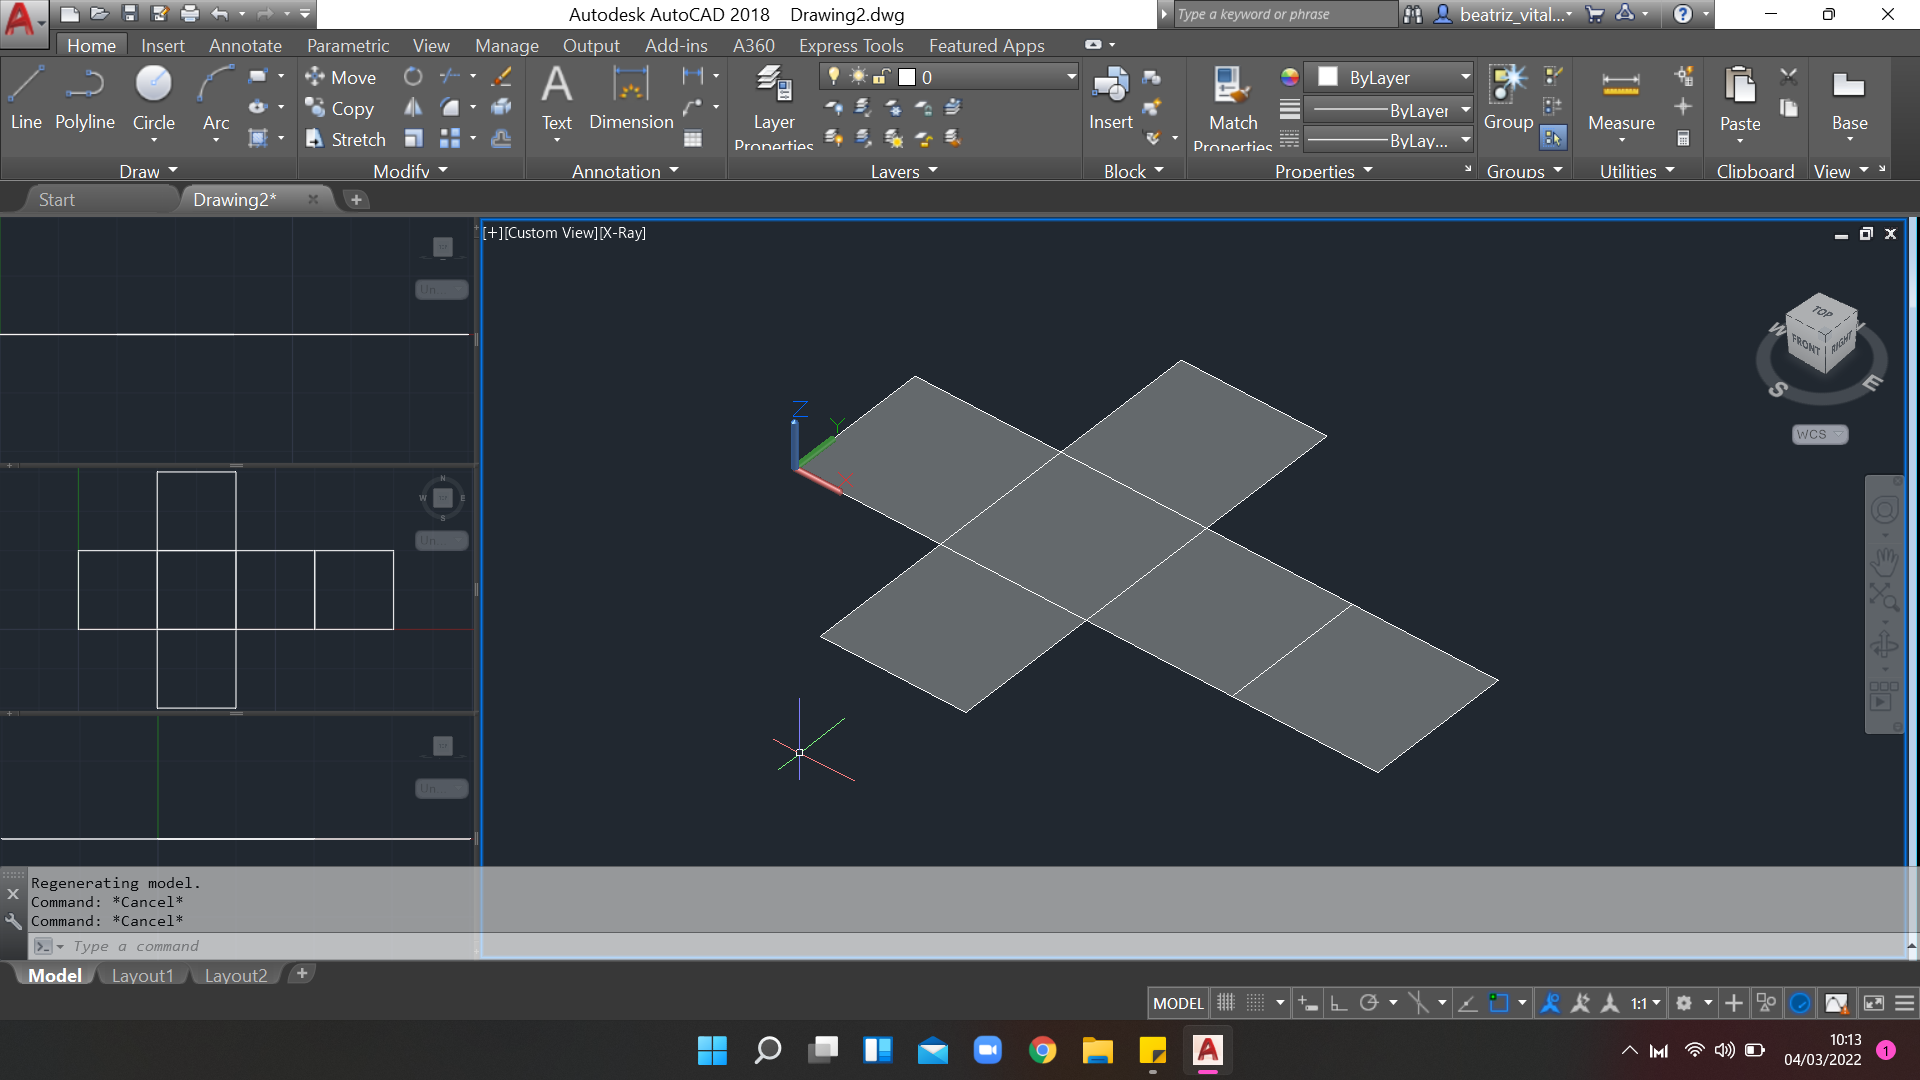Switch to the Model tab

point(55,976)
